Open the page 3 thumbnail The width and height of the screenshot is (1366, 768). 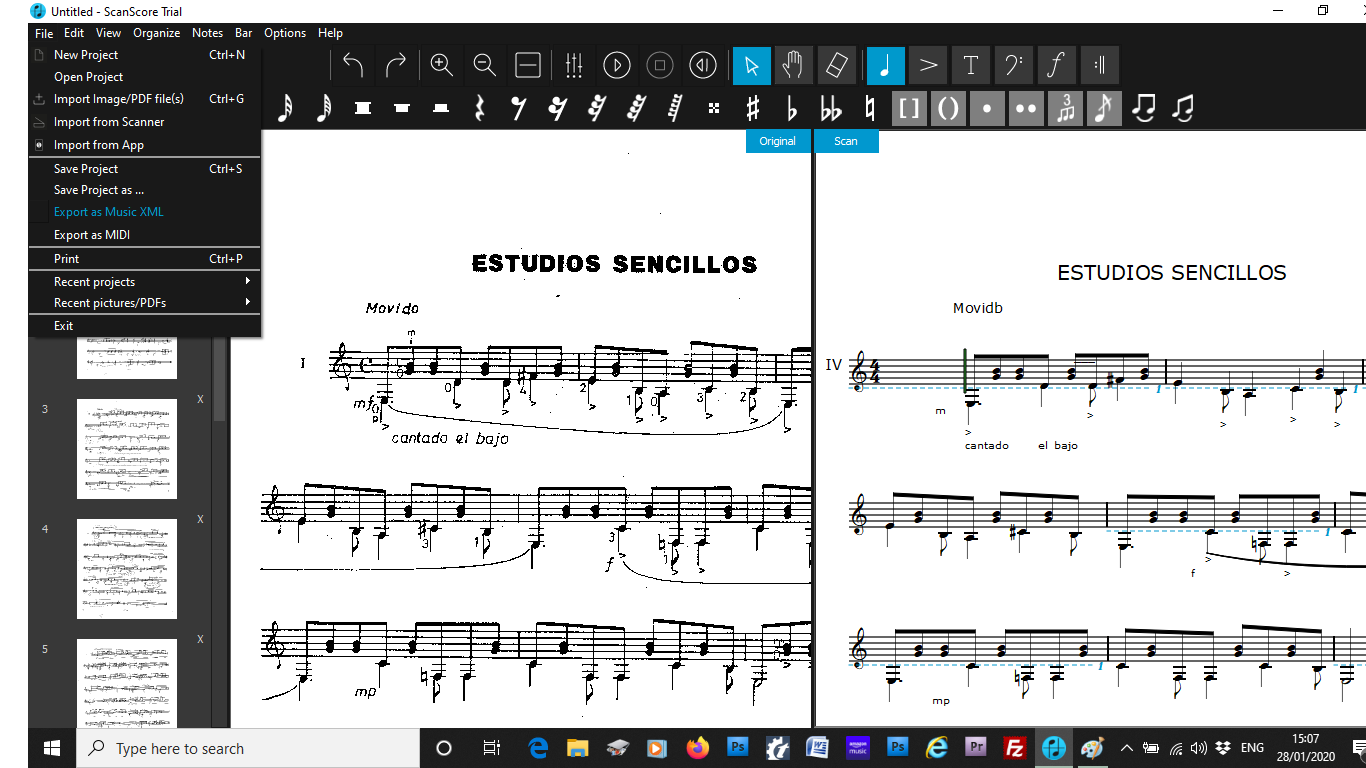click(127, 449)
